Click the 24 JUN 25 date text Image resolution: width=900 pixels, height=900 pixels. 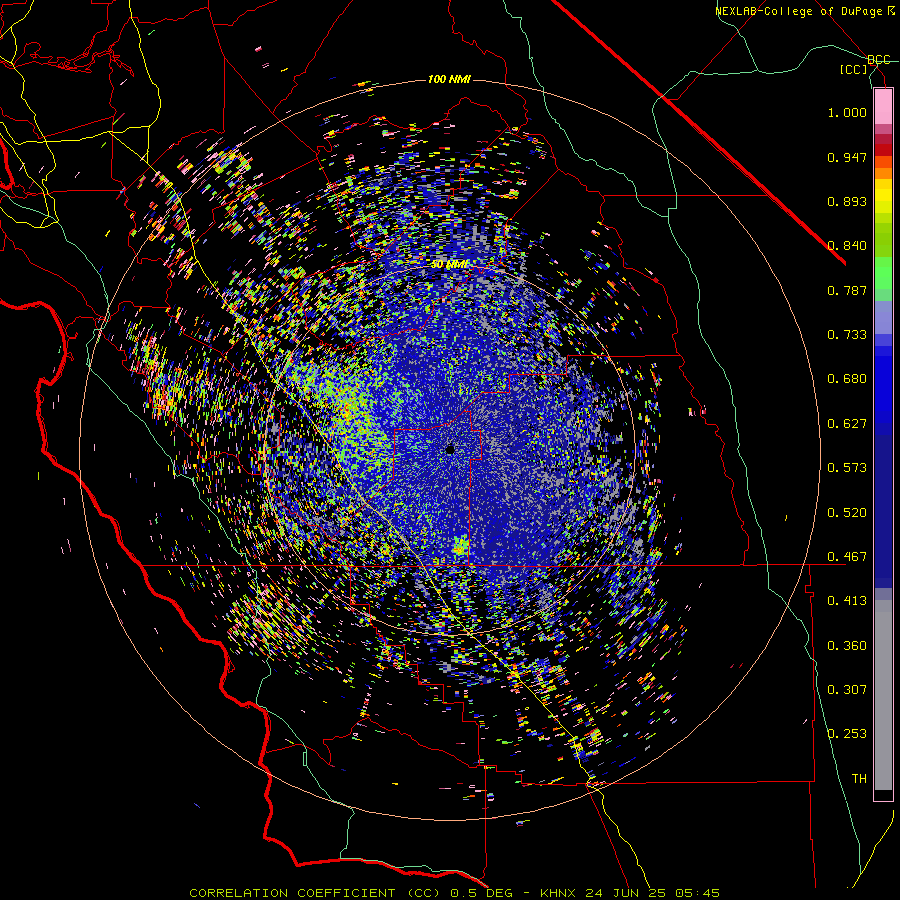[x=625, y=893]
